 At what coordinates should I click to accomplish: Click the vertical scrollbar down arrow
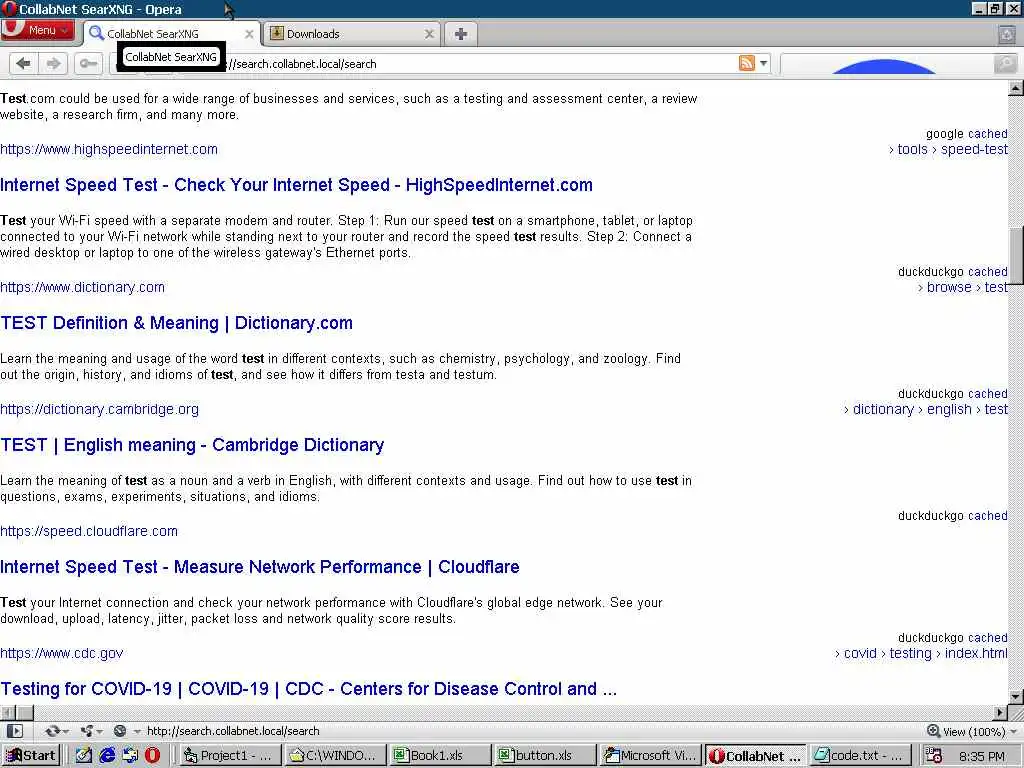tap(1016, 697)
